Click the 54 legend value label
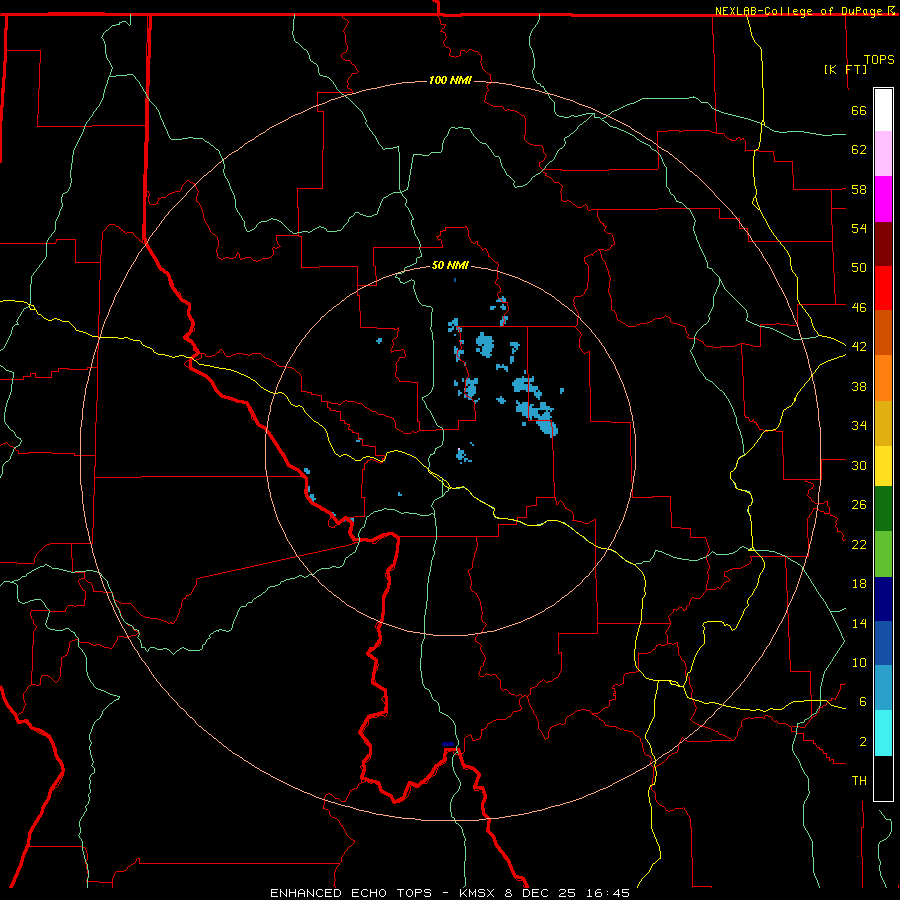The height and width of the screenshot is (900, 900). (x=859, y=228)
